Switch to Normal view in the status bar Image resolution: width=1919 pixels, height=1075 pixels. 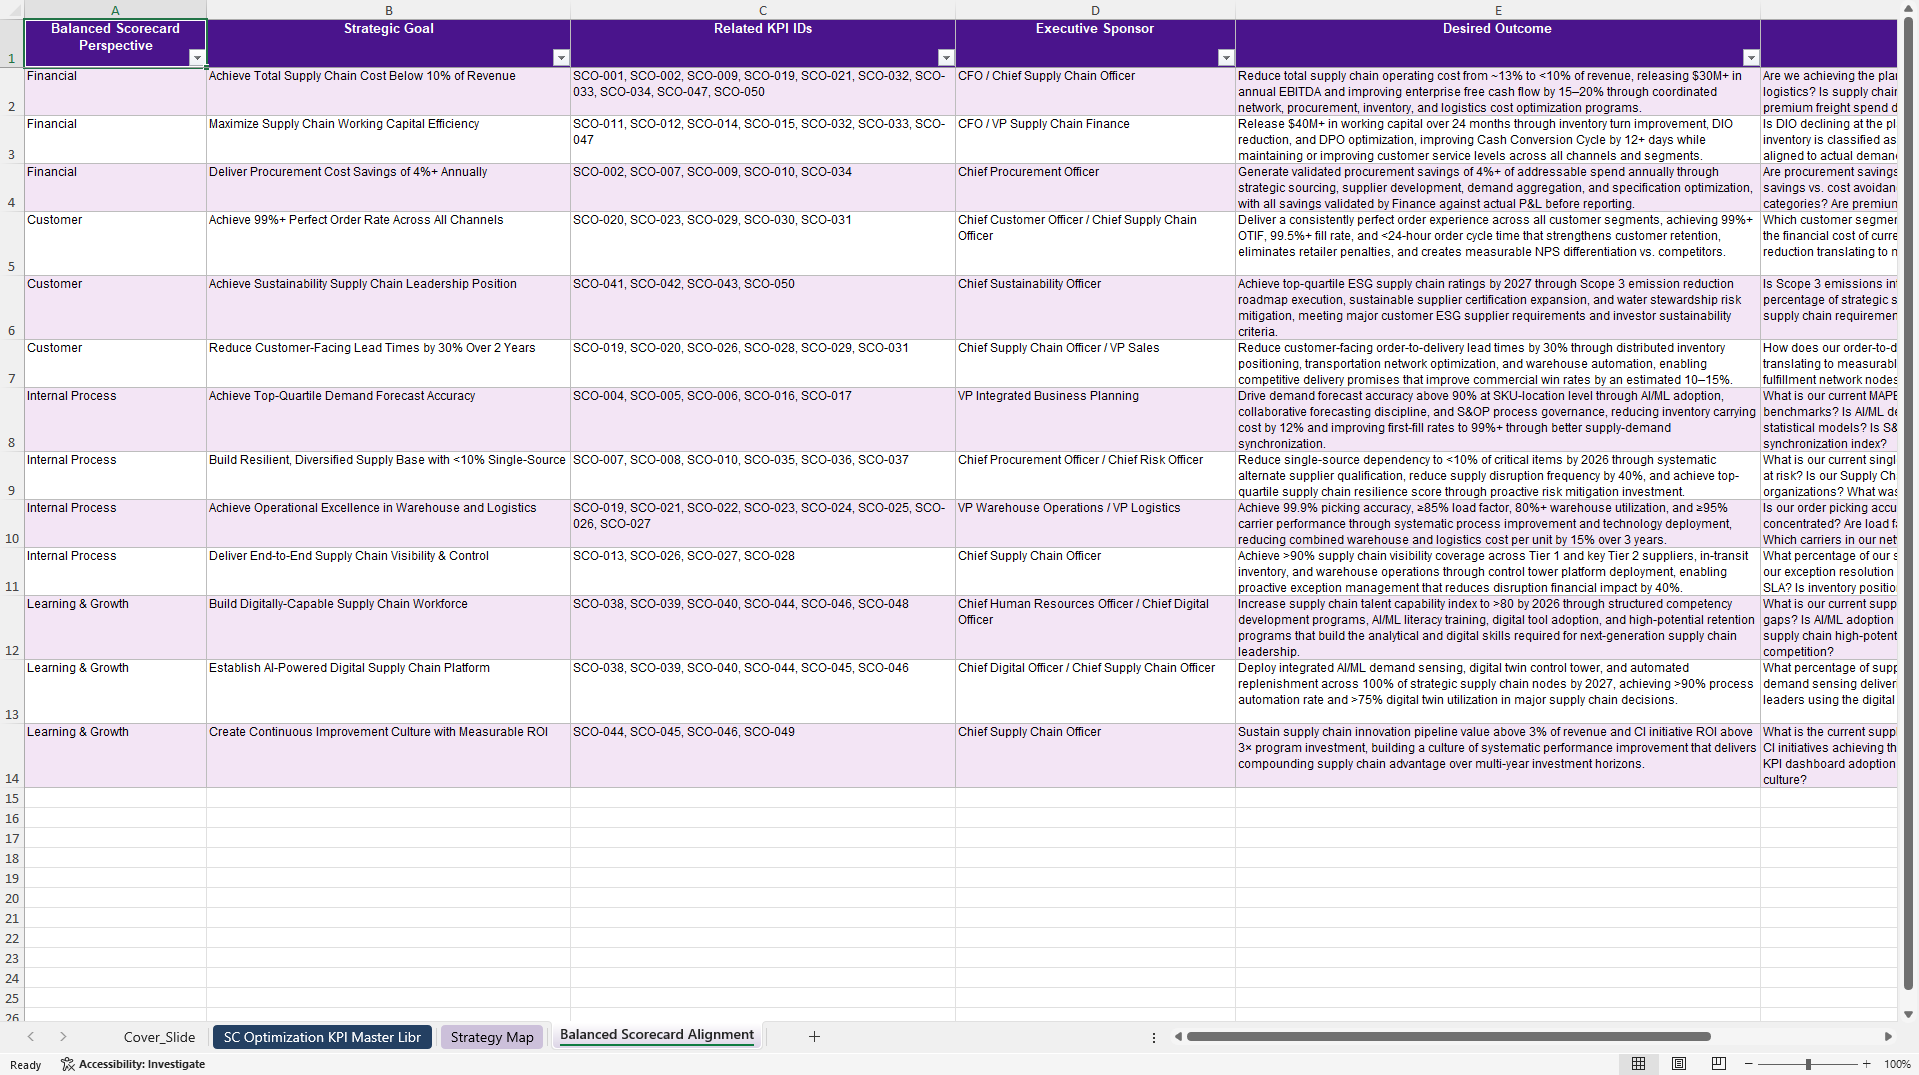pyautogui.click(x=1638, y=1064)
